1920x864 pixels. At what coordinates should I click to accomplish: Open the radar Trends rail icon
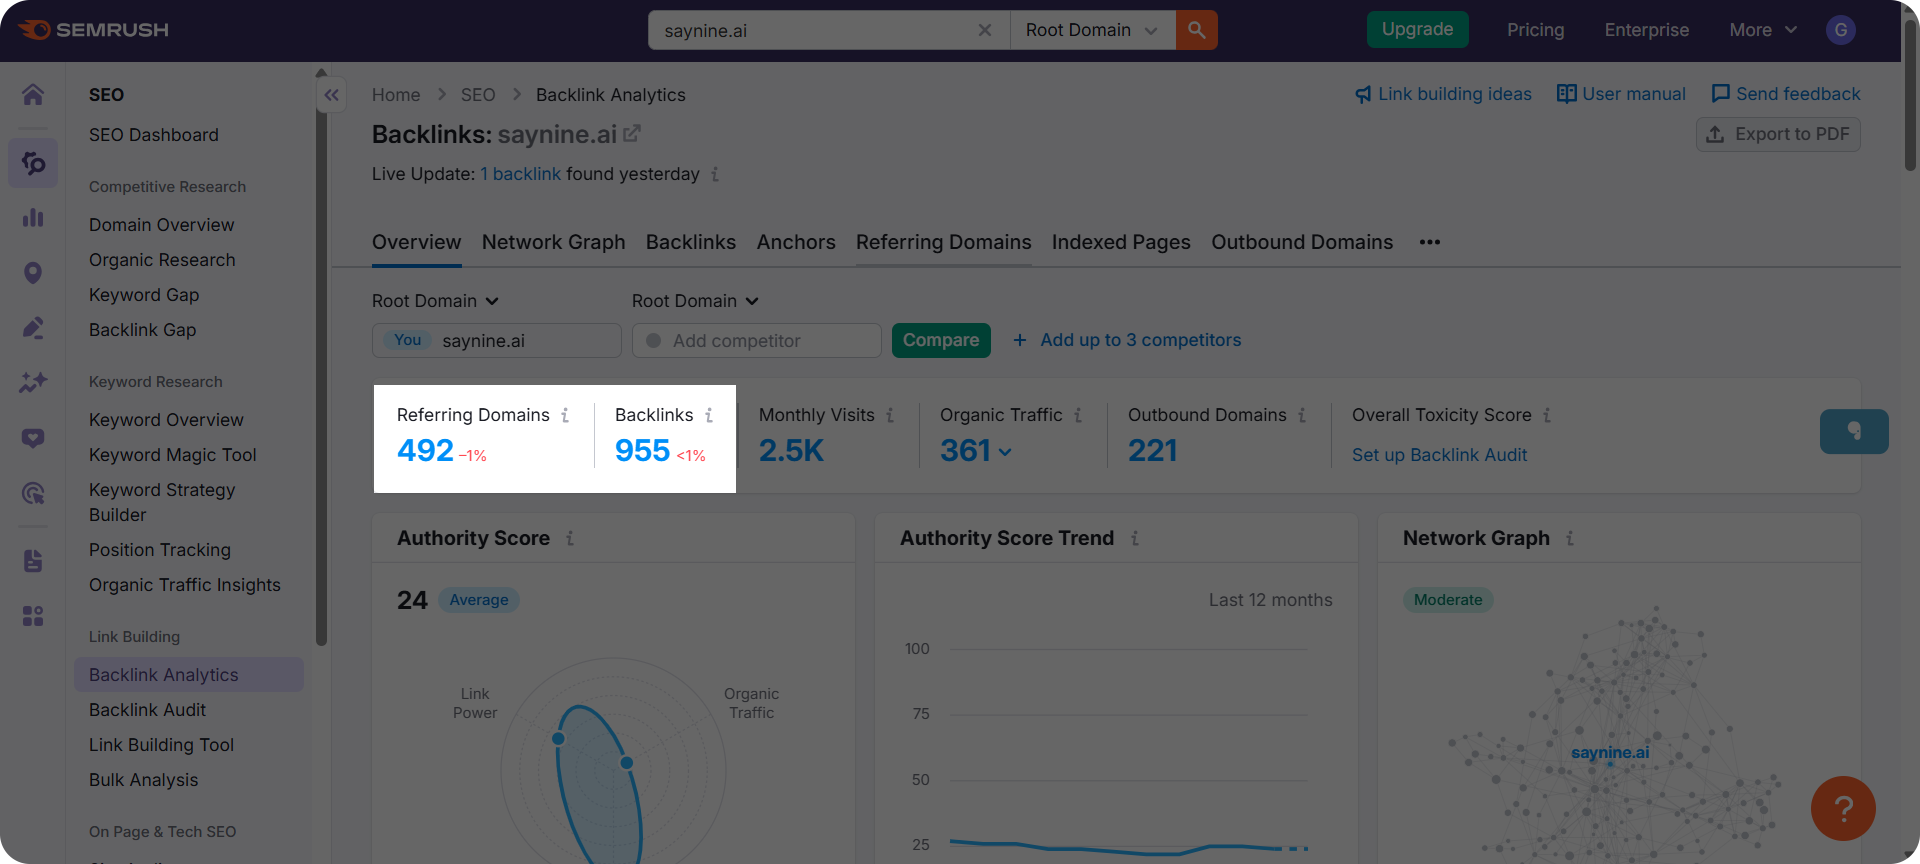[33, 492]
